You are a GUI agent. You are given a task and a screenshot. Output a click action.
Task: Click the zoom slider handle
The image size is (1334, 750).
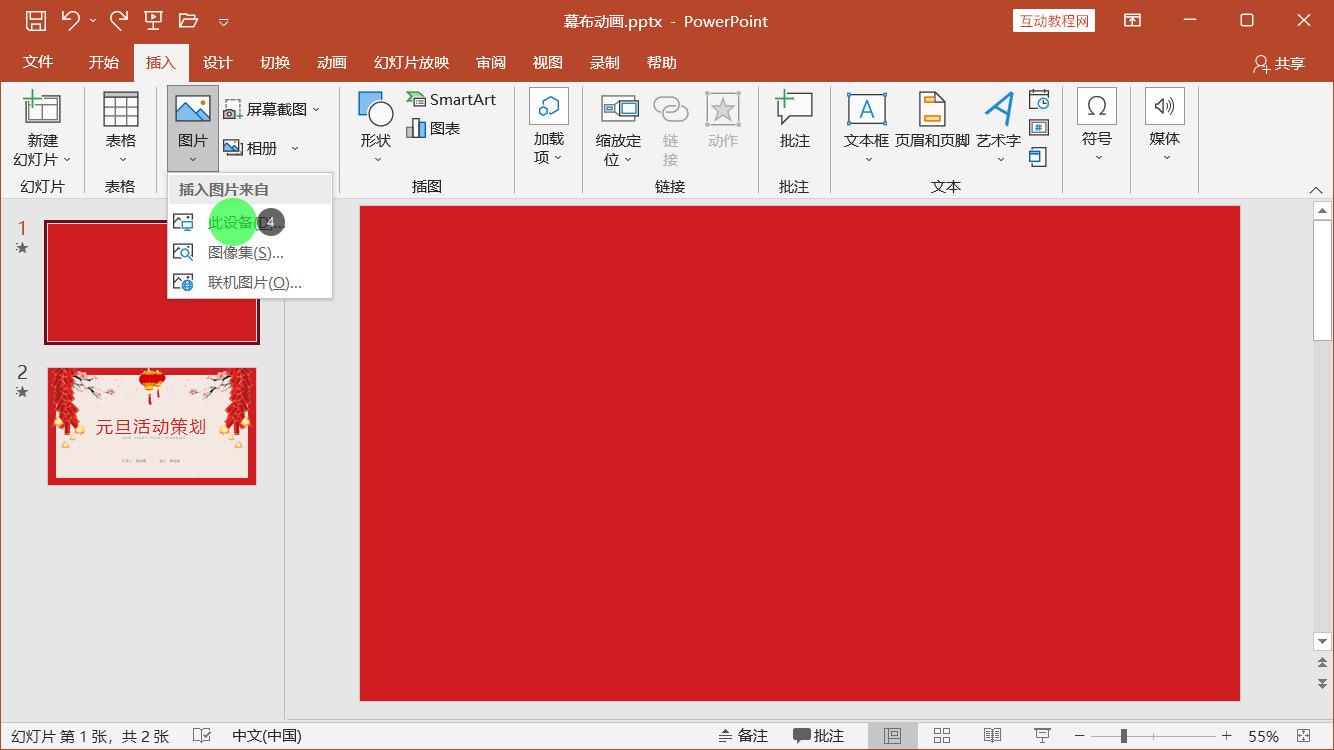(1124, 736)
